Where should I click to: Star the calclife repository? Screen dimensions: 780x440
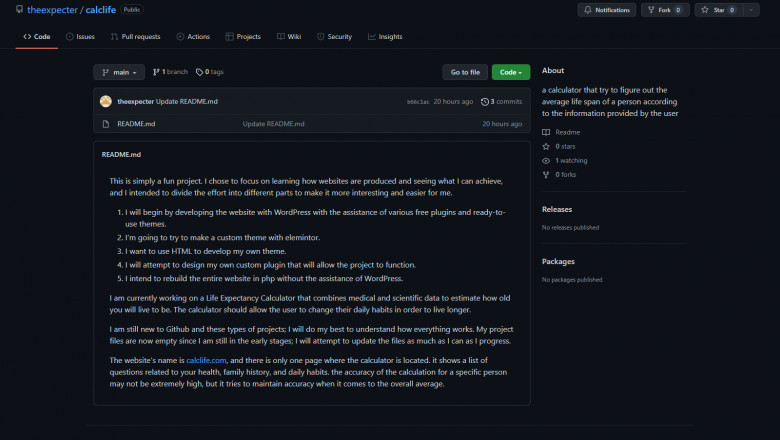pyautogui.click(x=711, y=10)
